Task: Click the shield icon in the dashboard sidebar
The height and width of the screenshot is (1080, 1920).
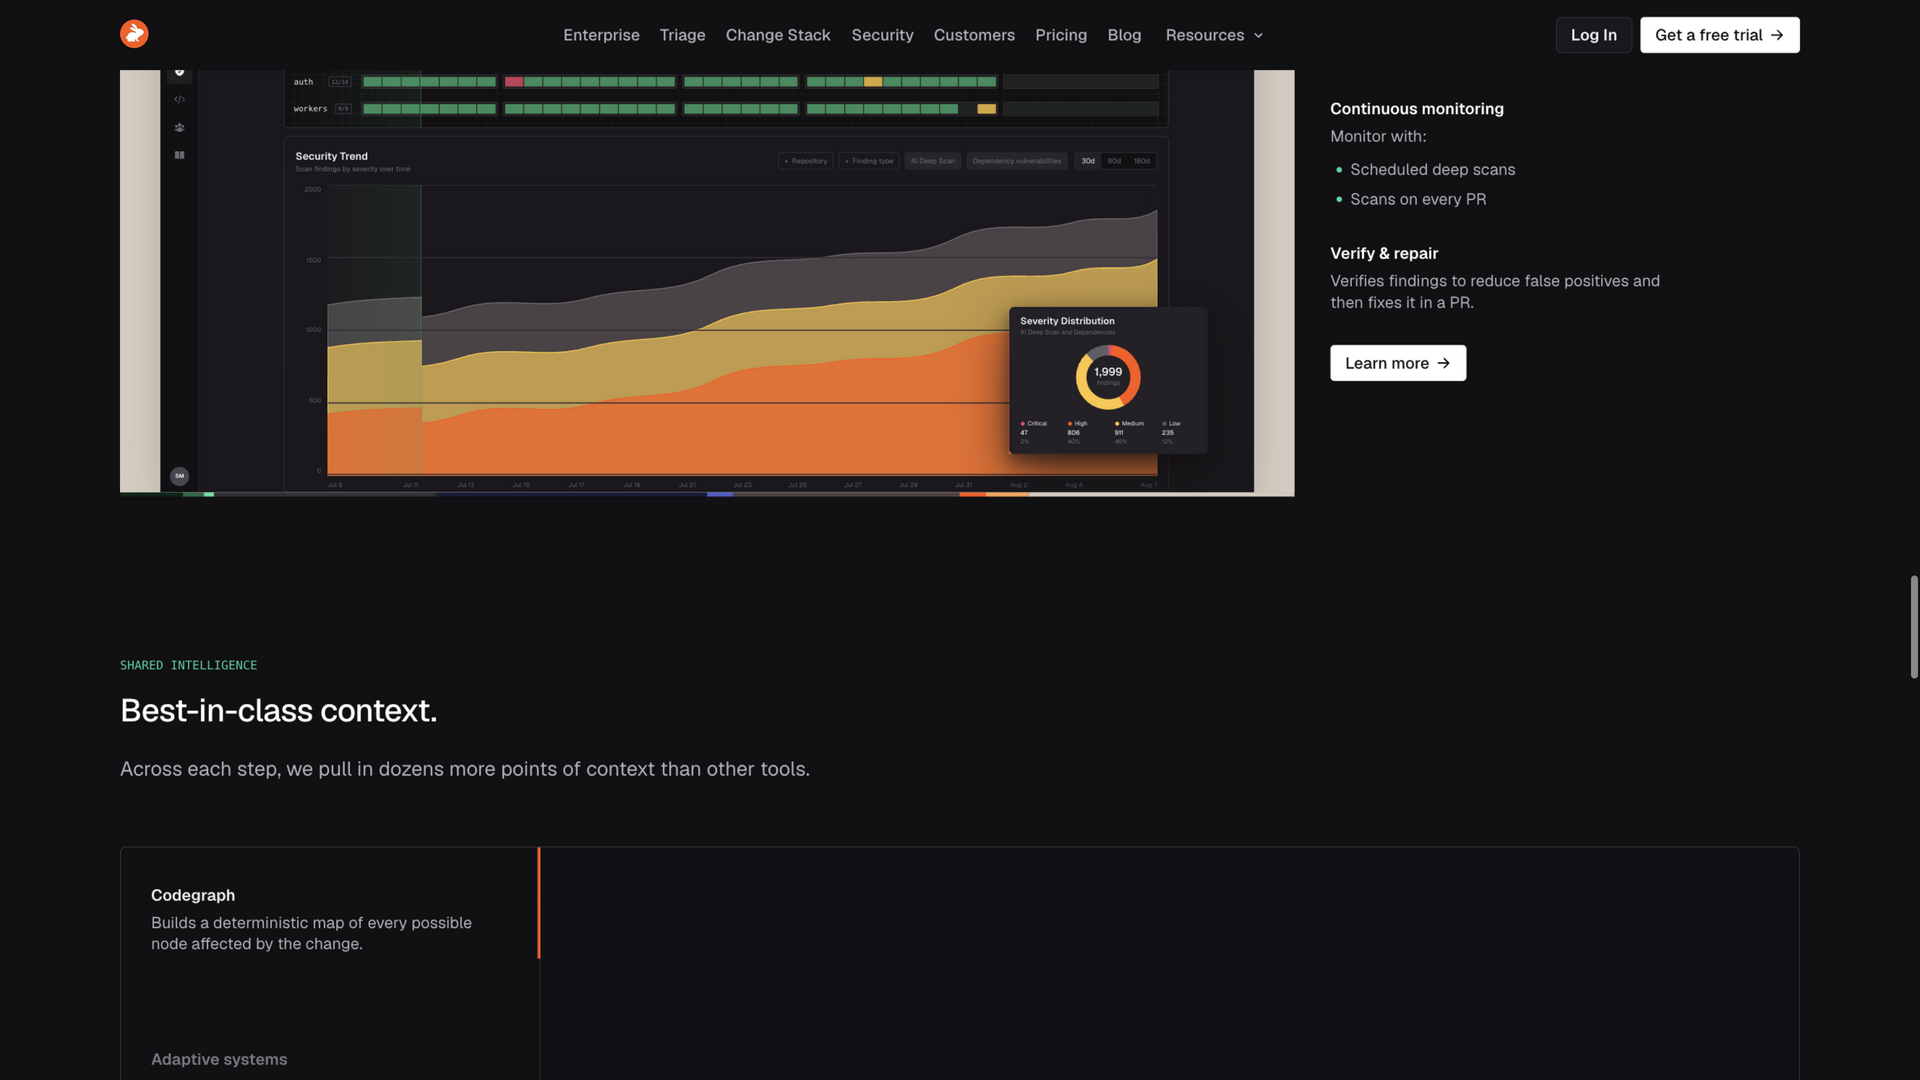Action: (x=180, y=72)
